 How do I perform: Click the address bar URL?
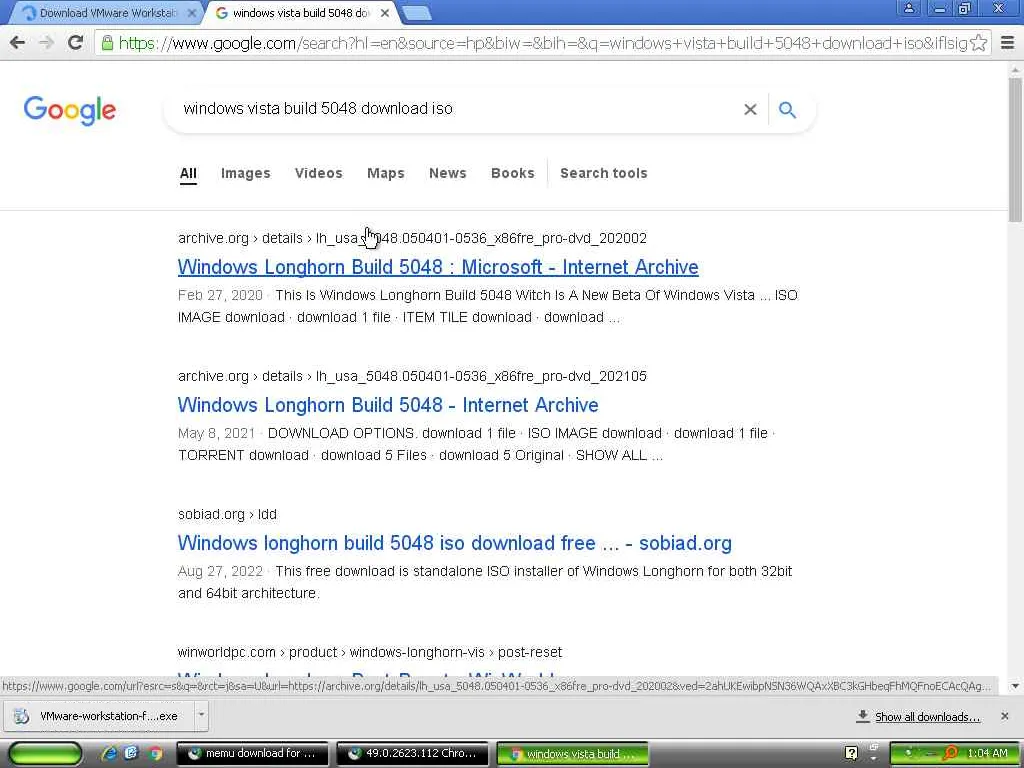(x=542, y=43)
